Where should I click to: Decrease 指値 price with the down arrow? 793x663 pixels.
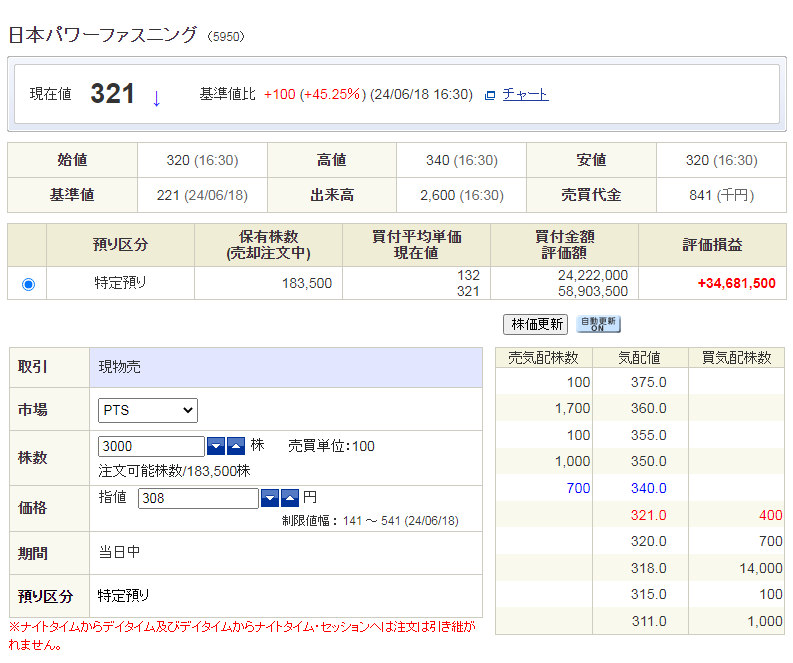[270, 498]
